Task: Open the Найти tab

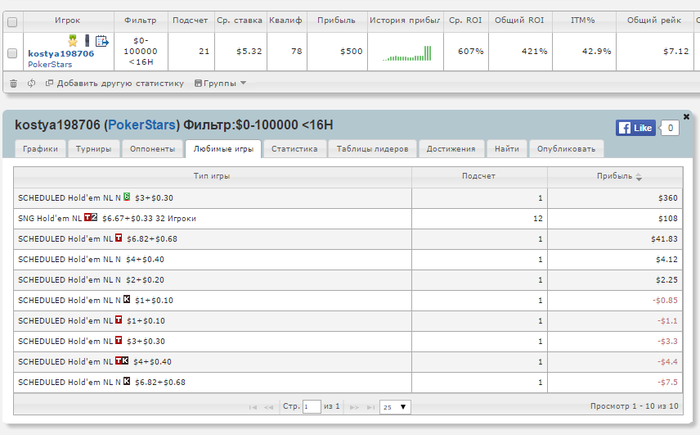Action: click(507, 149)
